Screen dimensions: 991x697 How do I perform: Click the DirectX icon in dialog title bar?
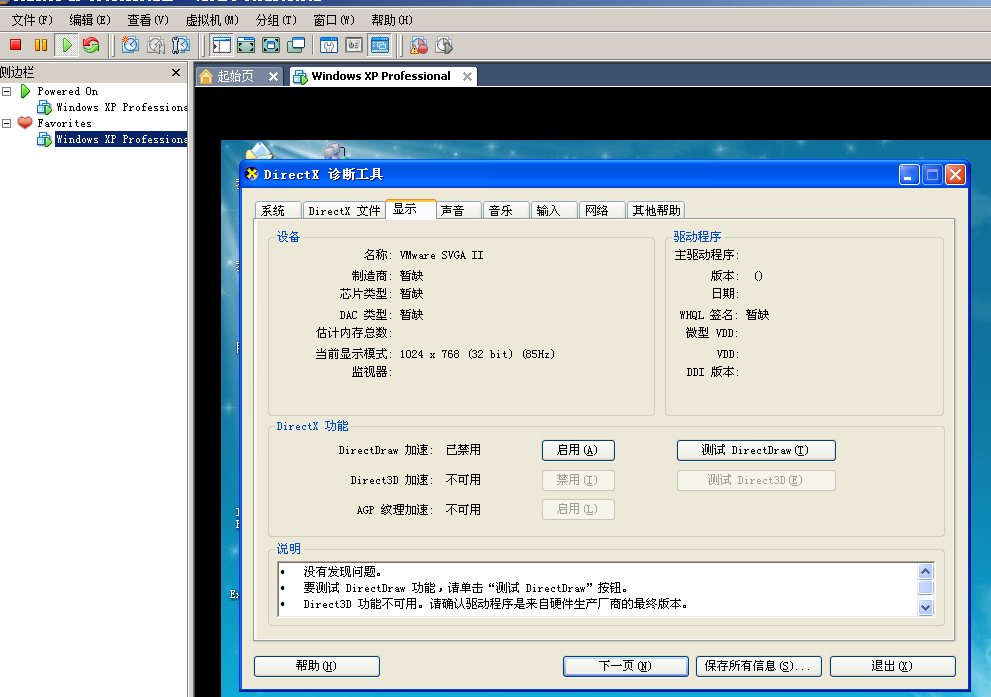252,174
